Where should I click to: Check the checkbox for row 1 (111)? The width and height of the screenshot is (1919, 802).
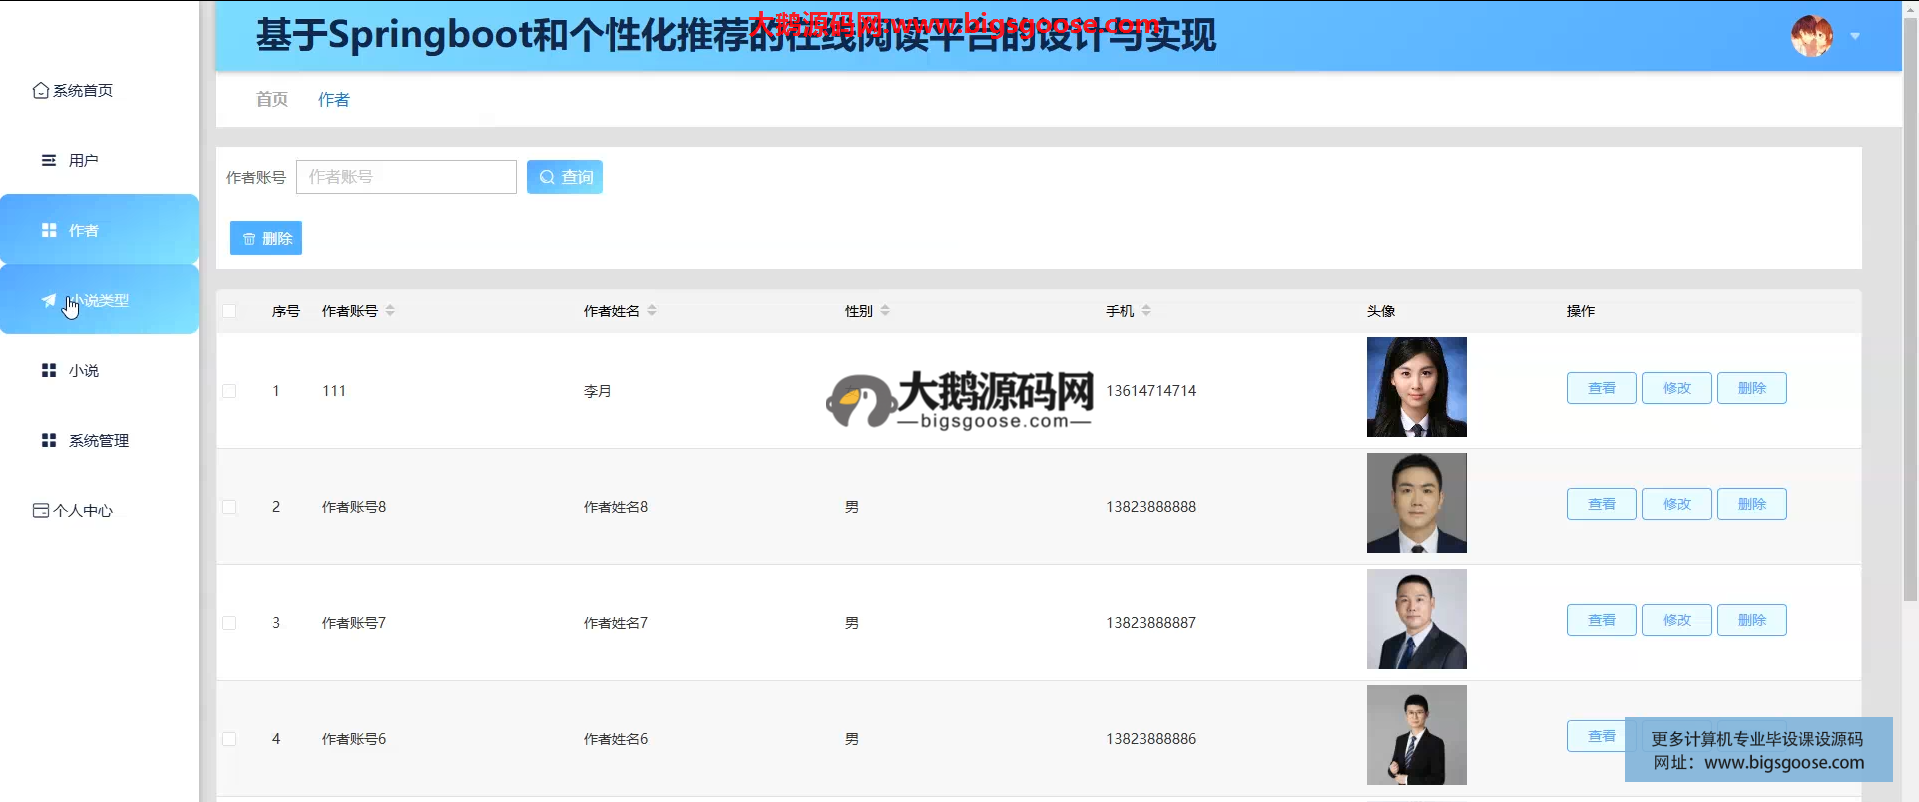pyautogui.click(x=229, y=391)
